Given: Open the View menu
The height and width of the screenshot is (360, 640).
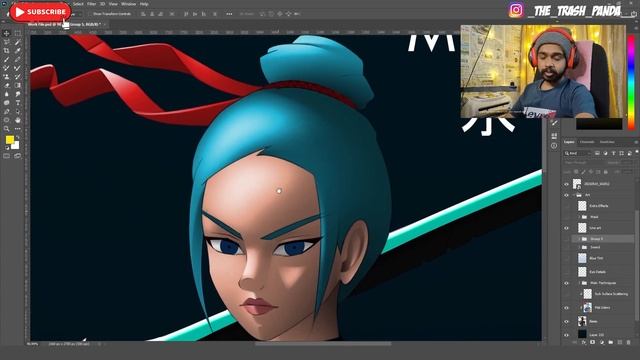Looking at the screenshot, I should click(x=113, y=4).
